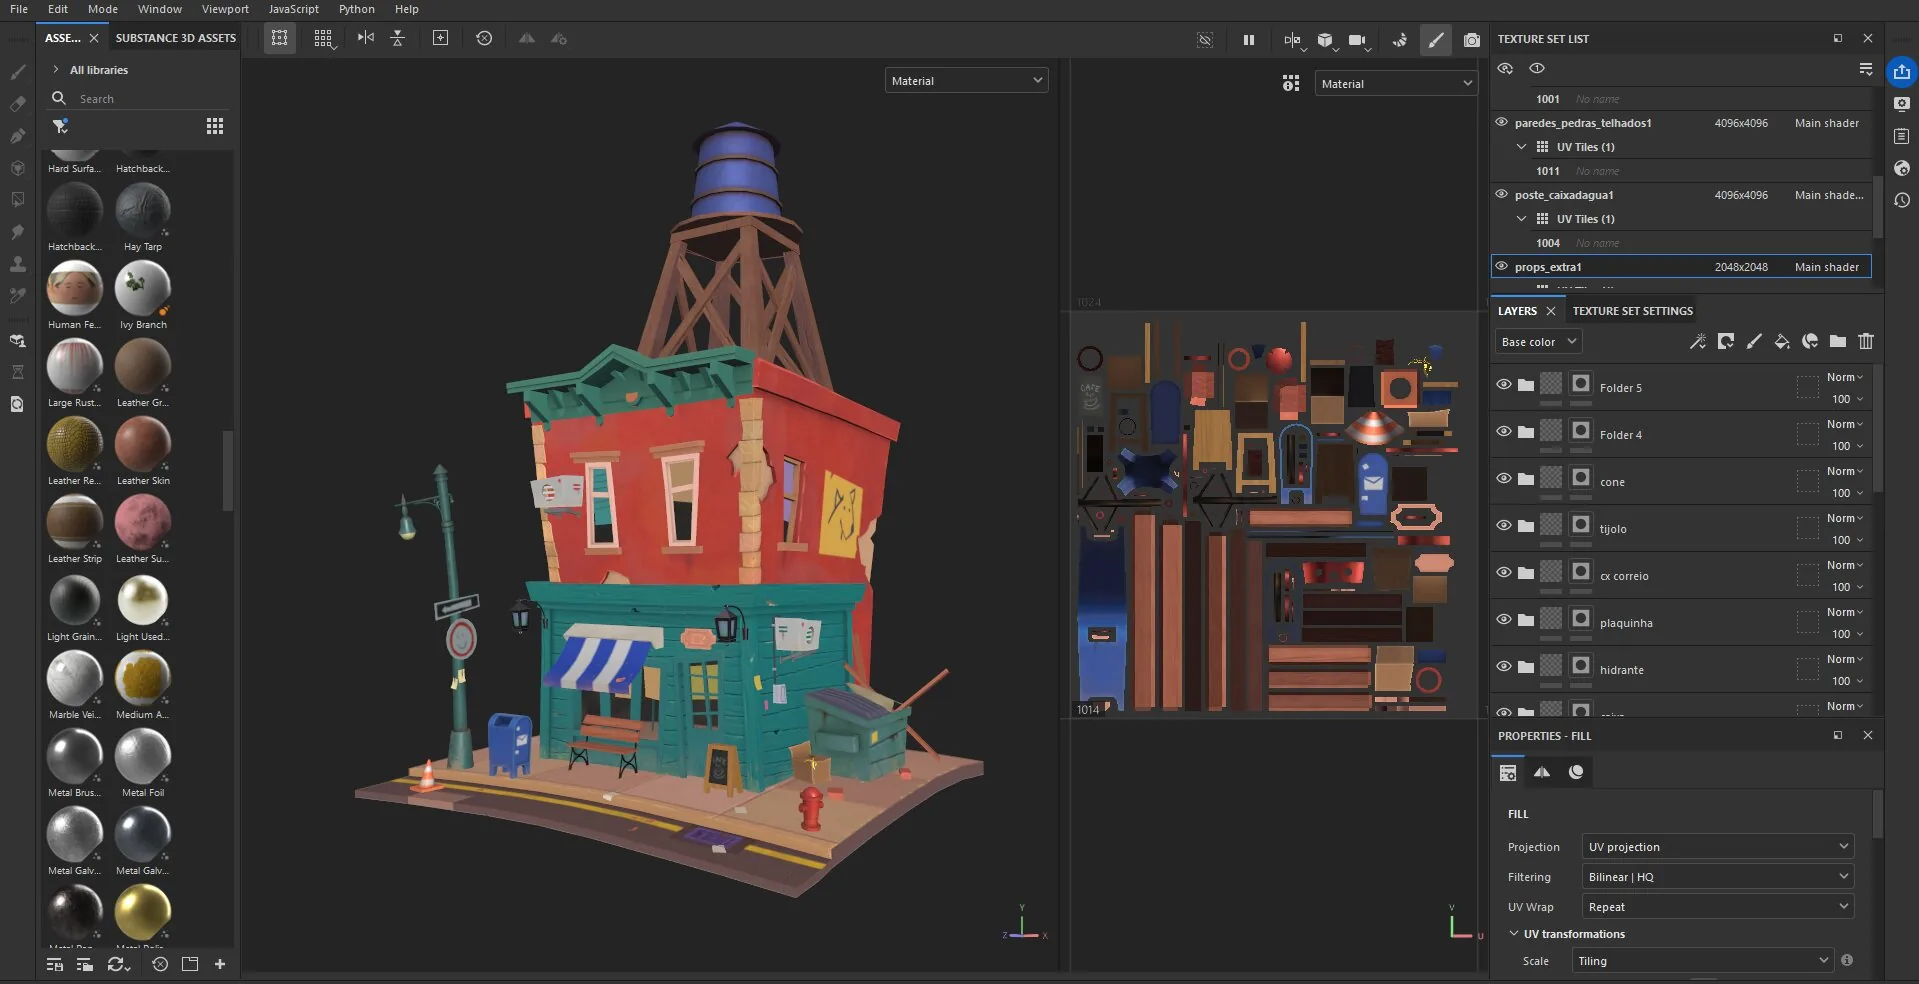
Task: Close the Layers tab
Action: [1551, 311]
